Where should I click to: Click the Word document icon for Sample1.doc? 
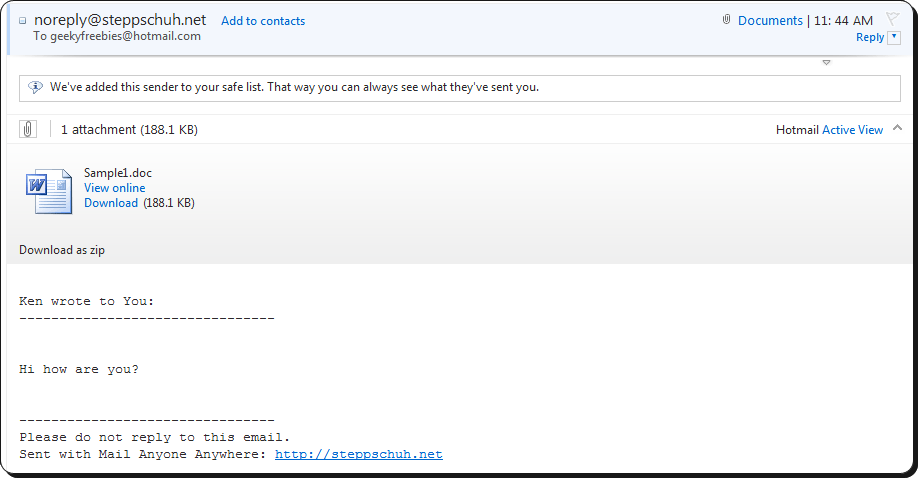pos(49,191)
